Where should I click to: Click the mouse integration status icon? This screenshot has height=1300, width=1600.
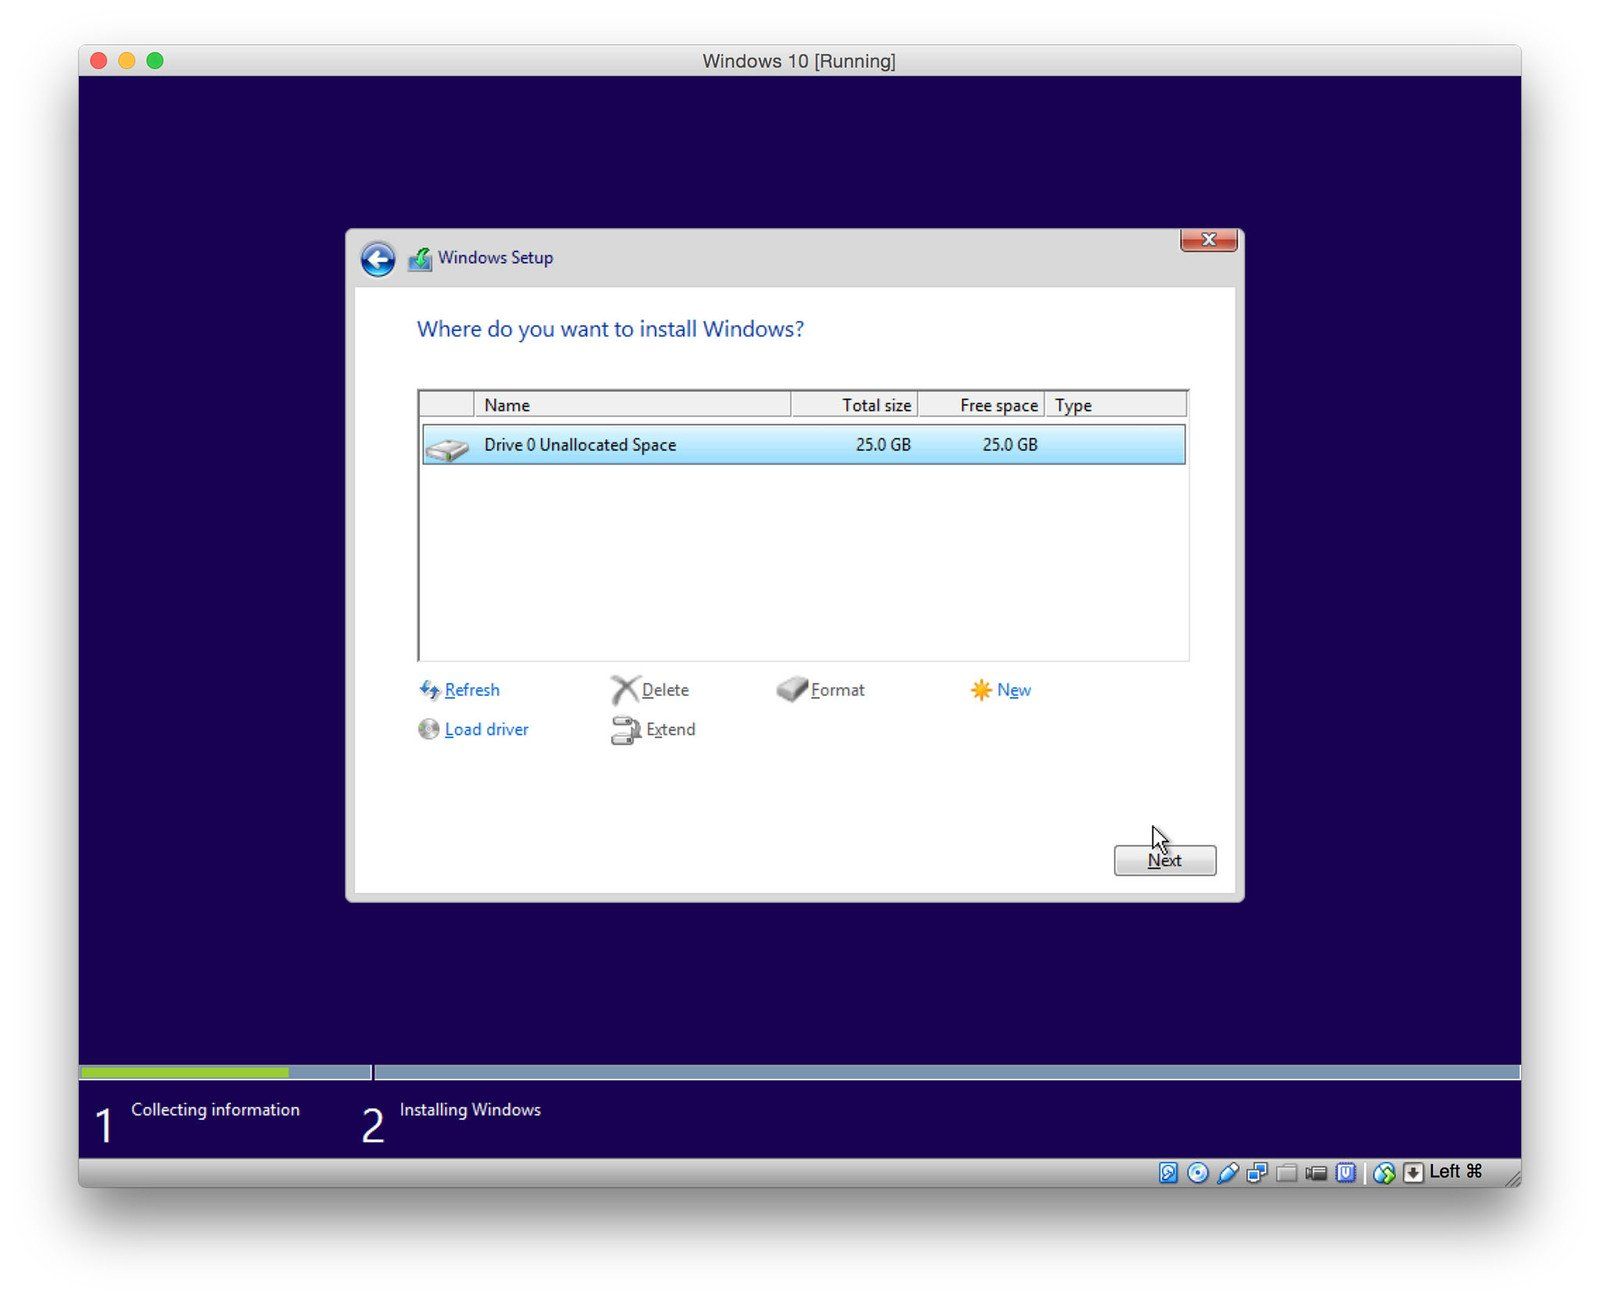(1384, 1173)
